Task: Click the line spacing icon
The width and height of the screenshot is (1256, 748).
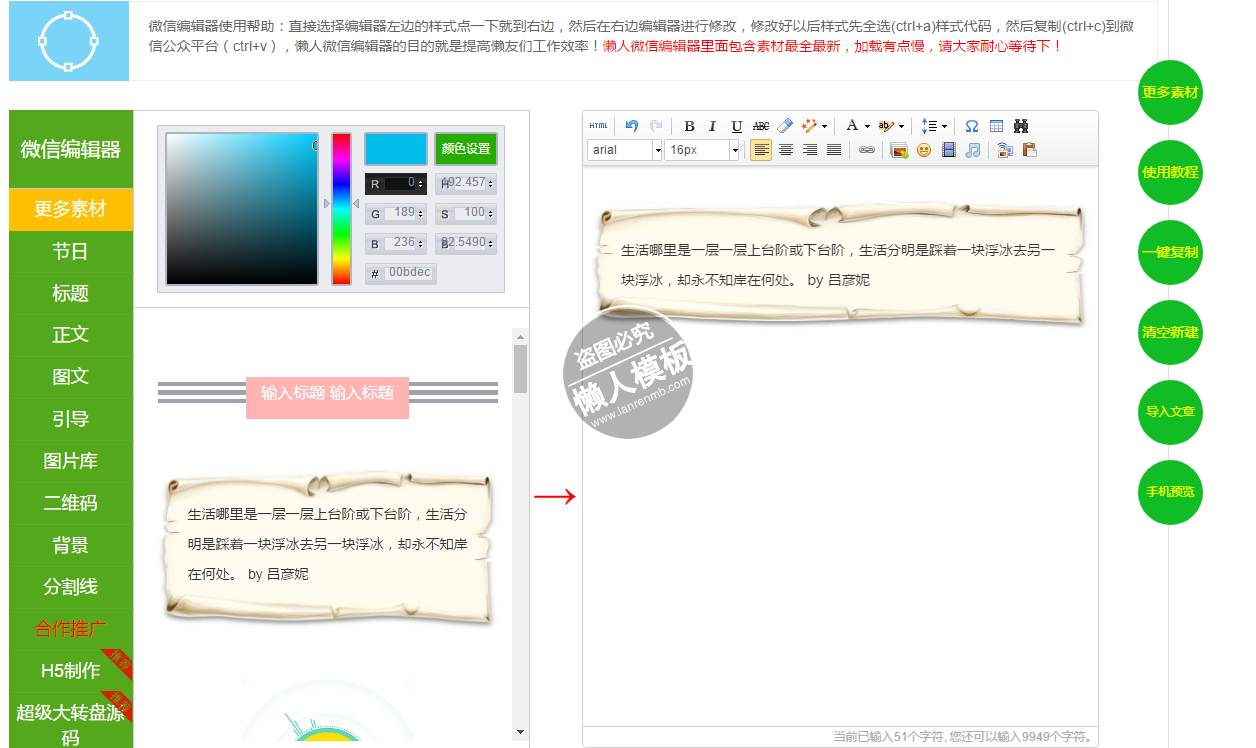Action: [929, 126]
